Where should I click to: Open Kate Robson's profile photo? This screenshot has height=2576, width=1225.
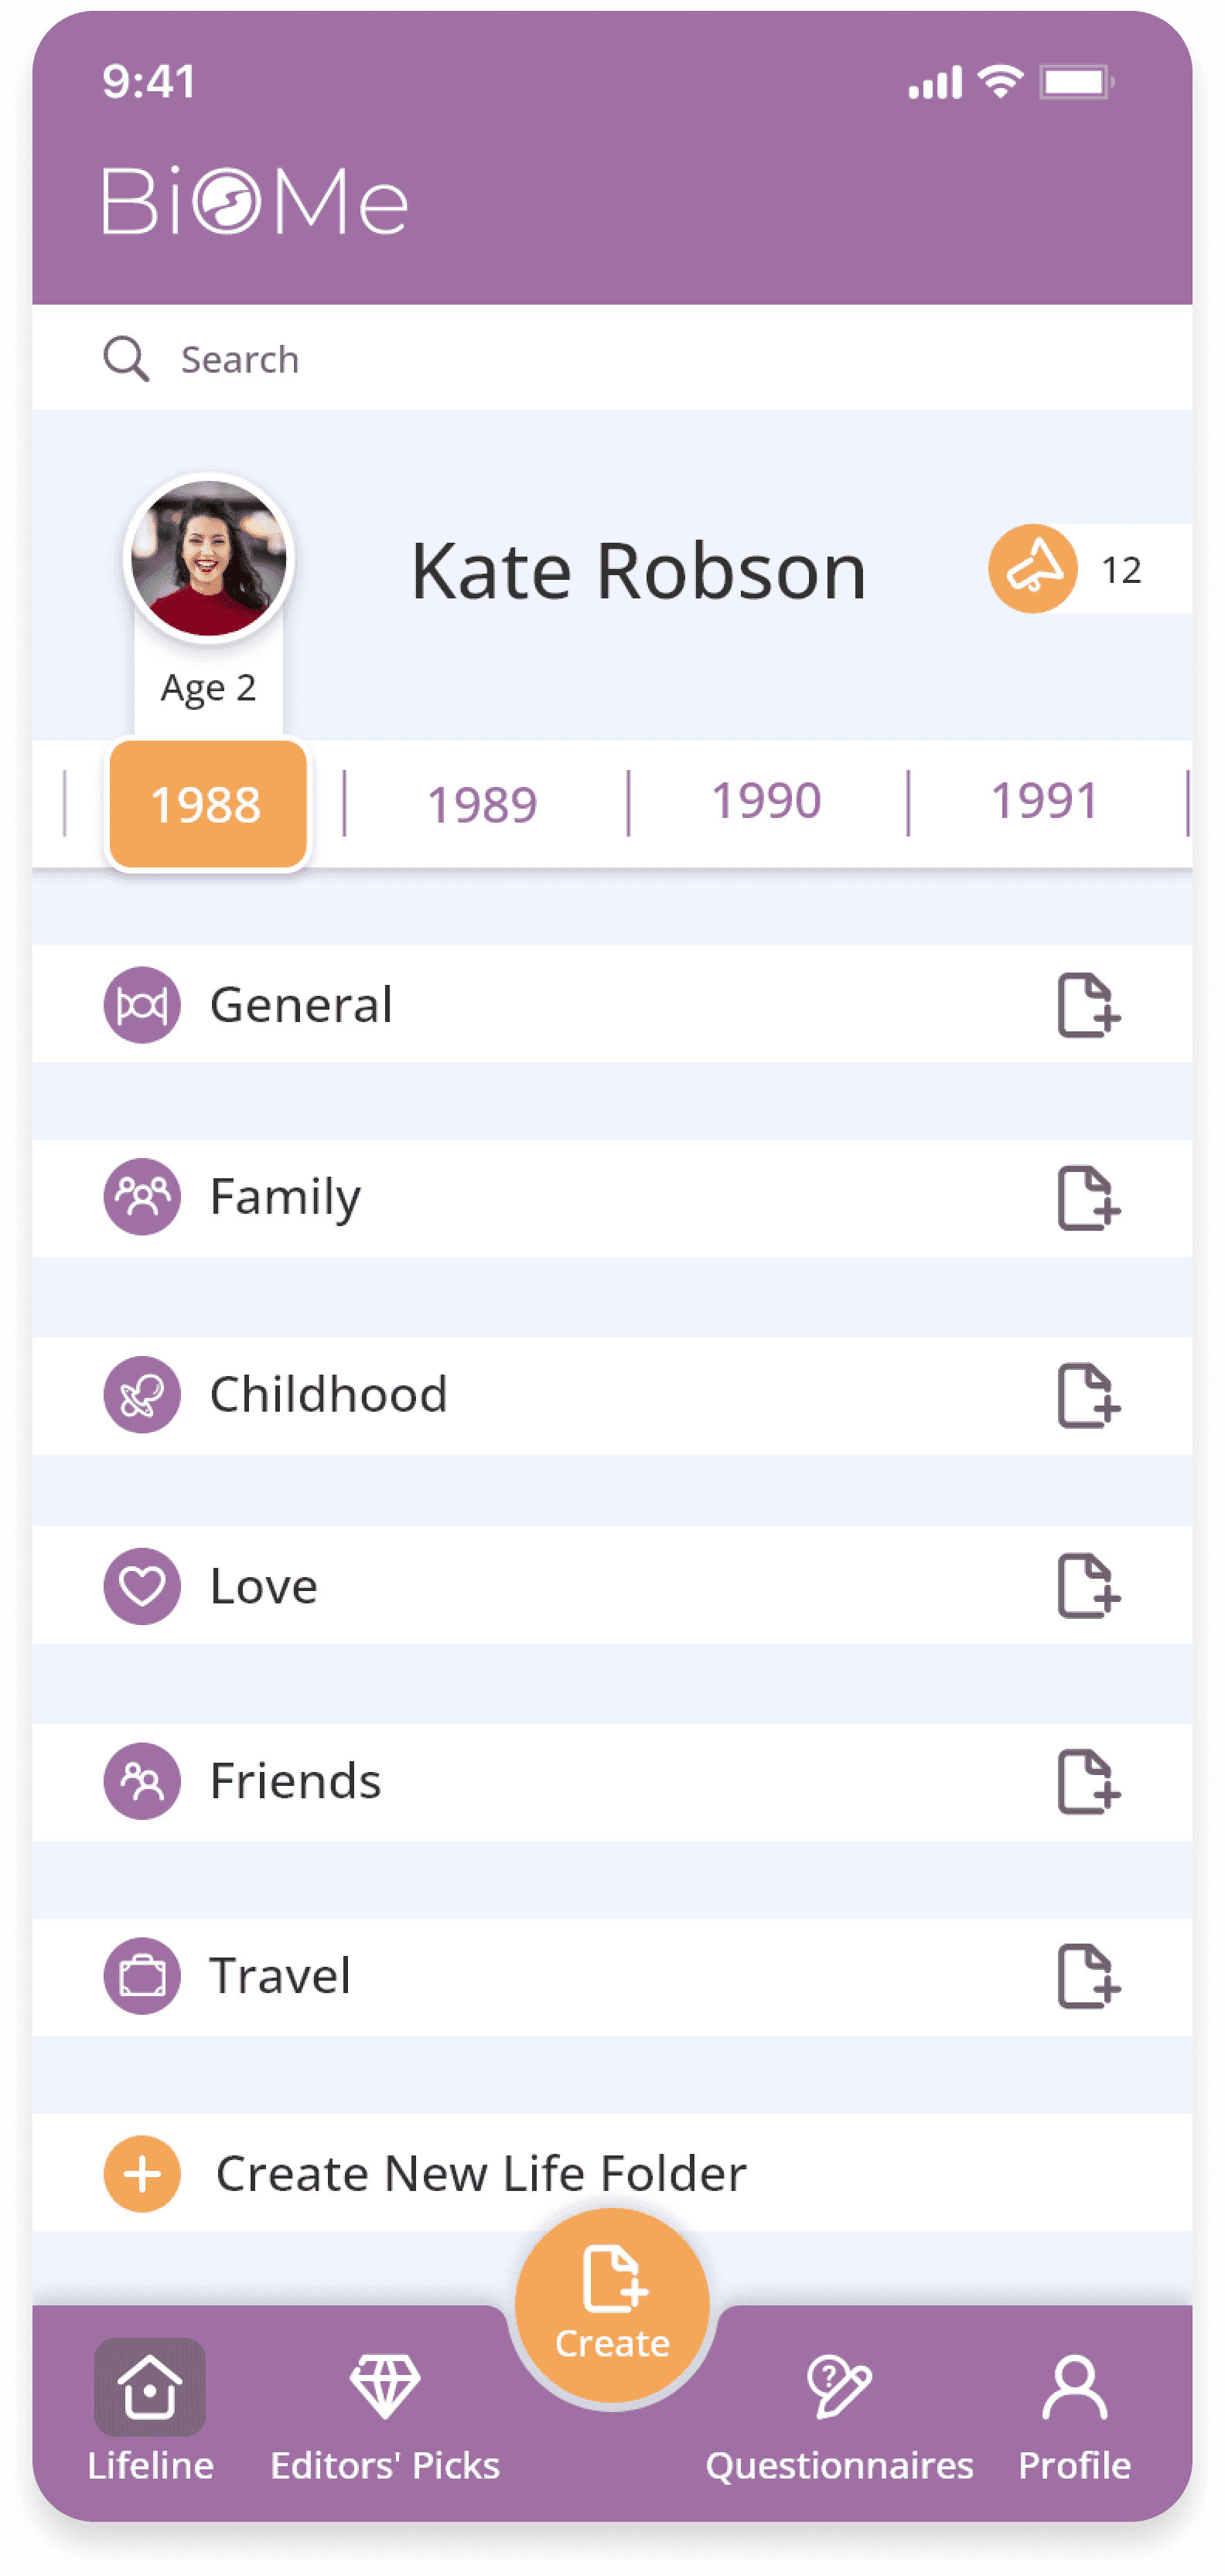(209, 558)
